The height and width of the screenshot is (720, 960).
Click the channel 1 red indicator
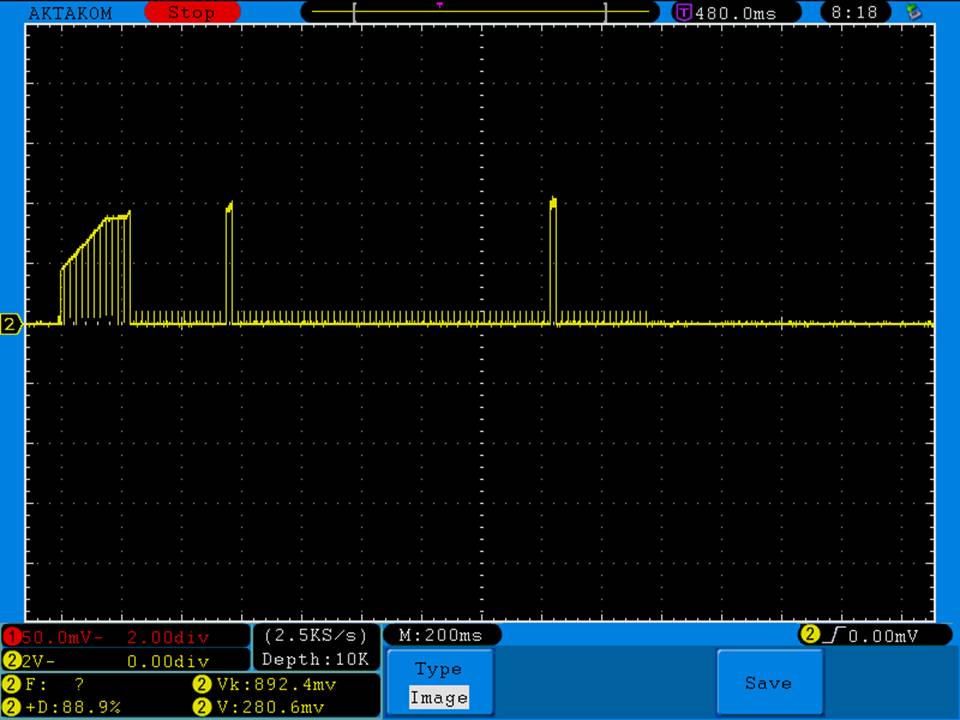pos(11,637)
